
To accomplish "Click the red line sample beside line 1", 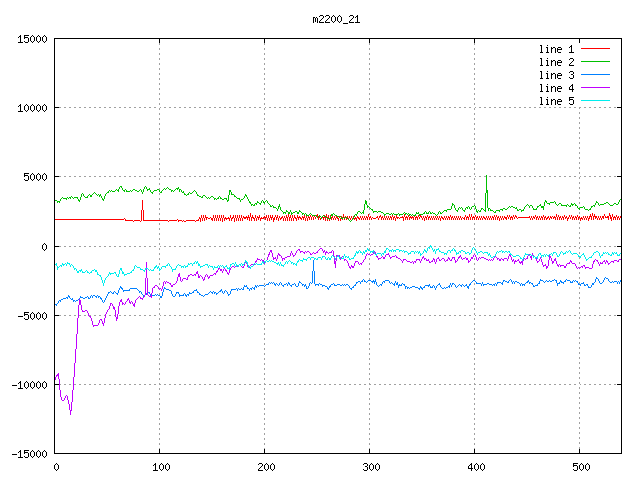I will [x=595, y=49].
